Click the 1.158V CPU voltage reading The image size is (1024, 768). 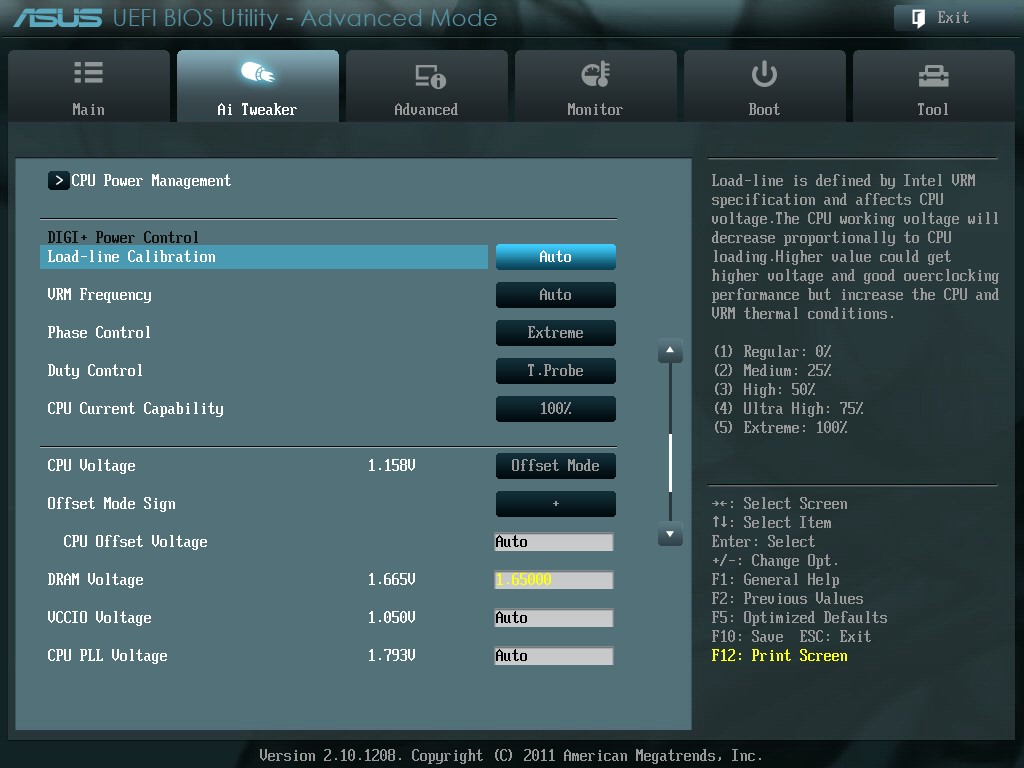[x=391, y=466]
